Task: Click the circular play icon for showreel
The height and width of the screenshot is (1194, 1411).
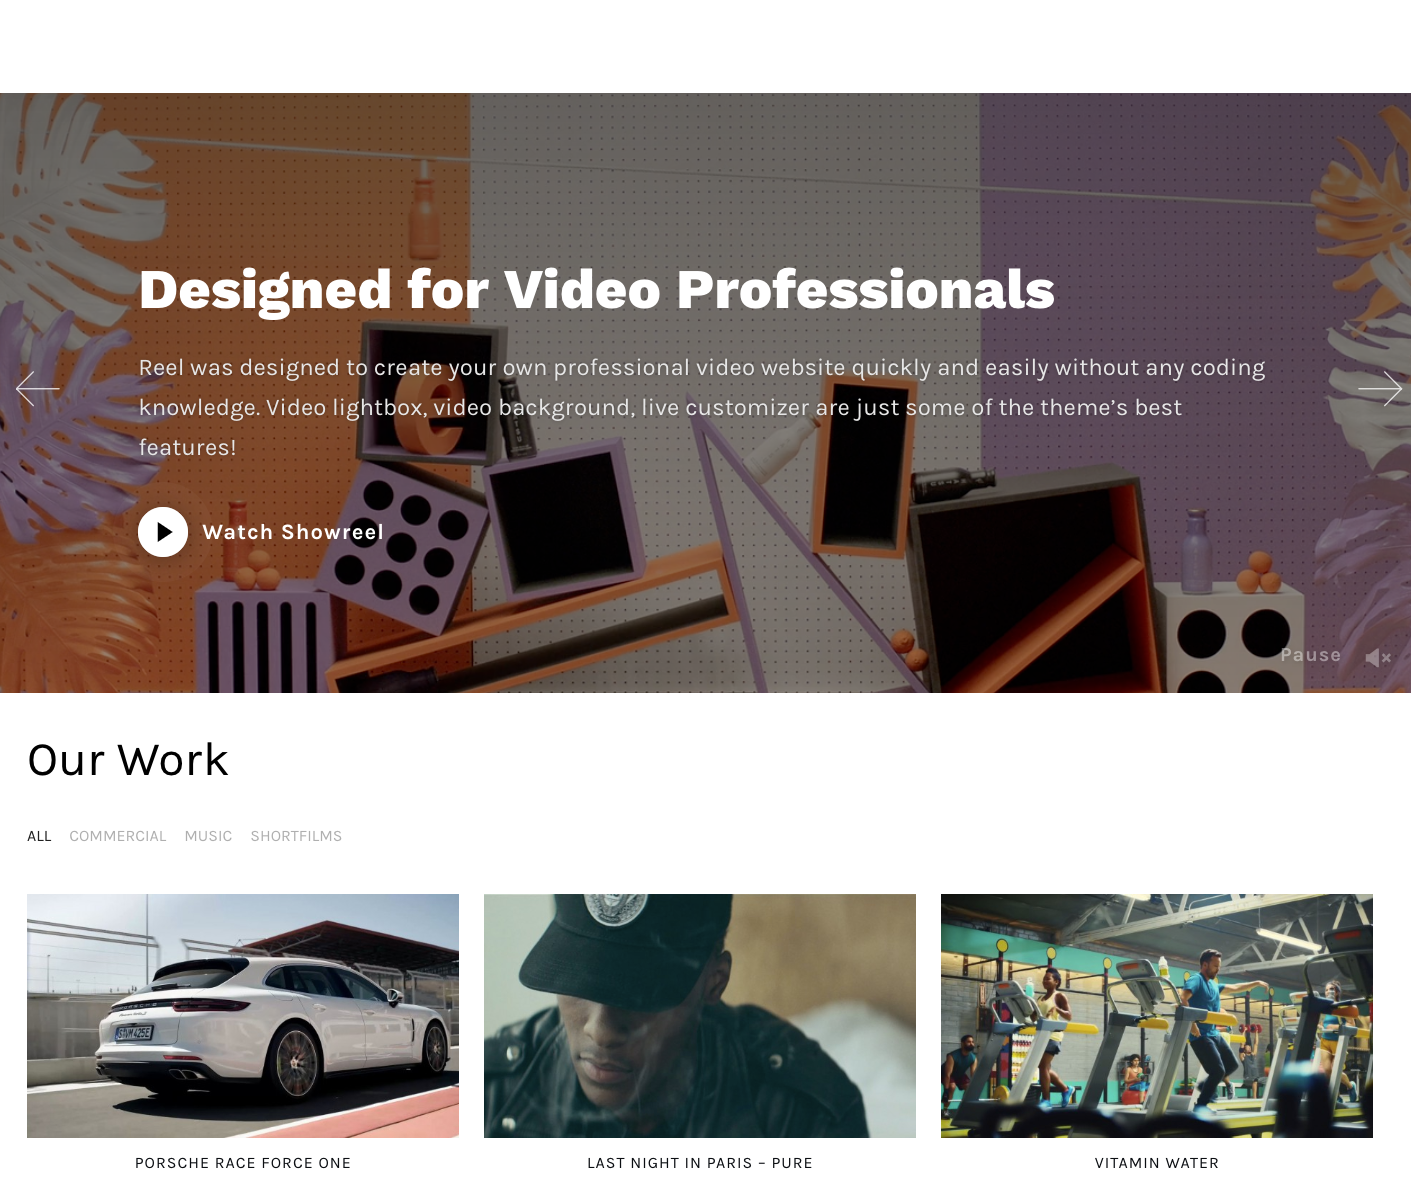Action: pos(163,532)
